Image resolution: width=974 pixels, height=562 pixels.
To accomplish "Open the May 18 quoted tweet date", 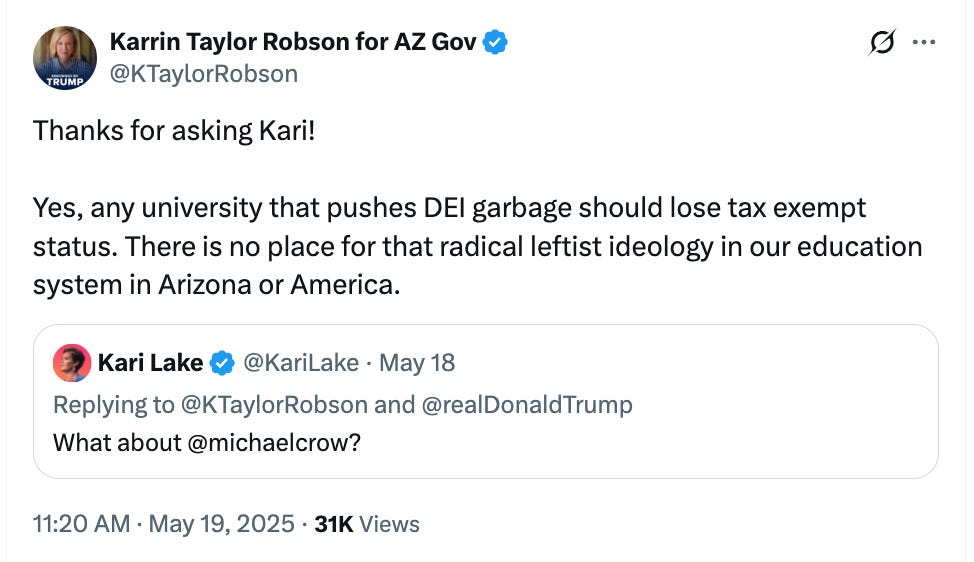I will click(x=417, y=363).
